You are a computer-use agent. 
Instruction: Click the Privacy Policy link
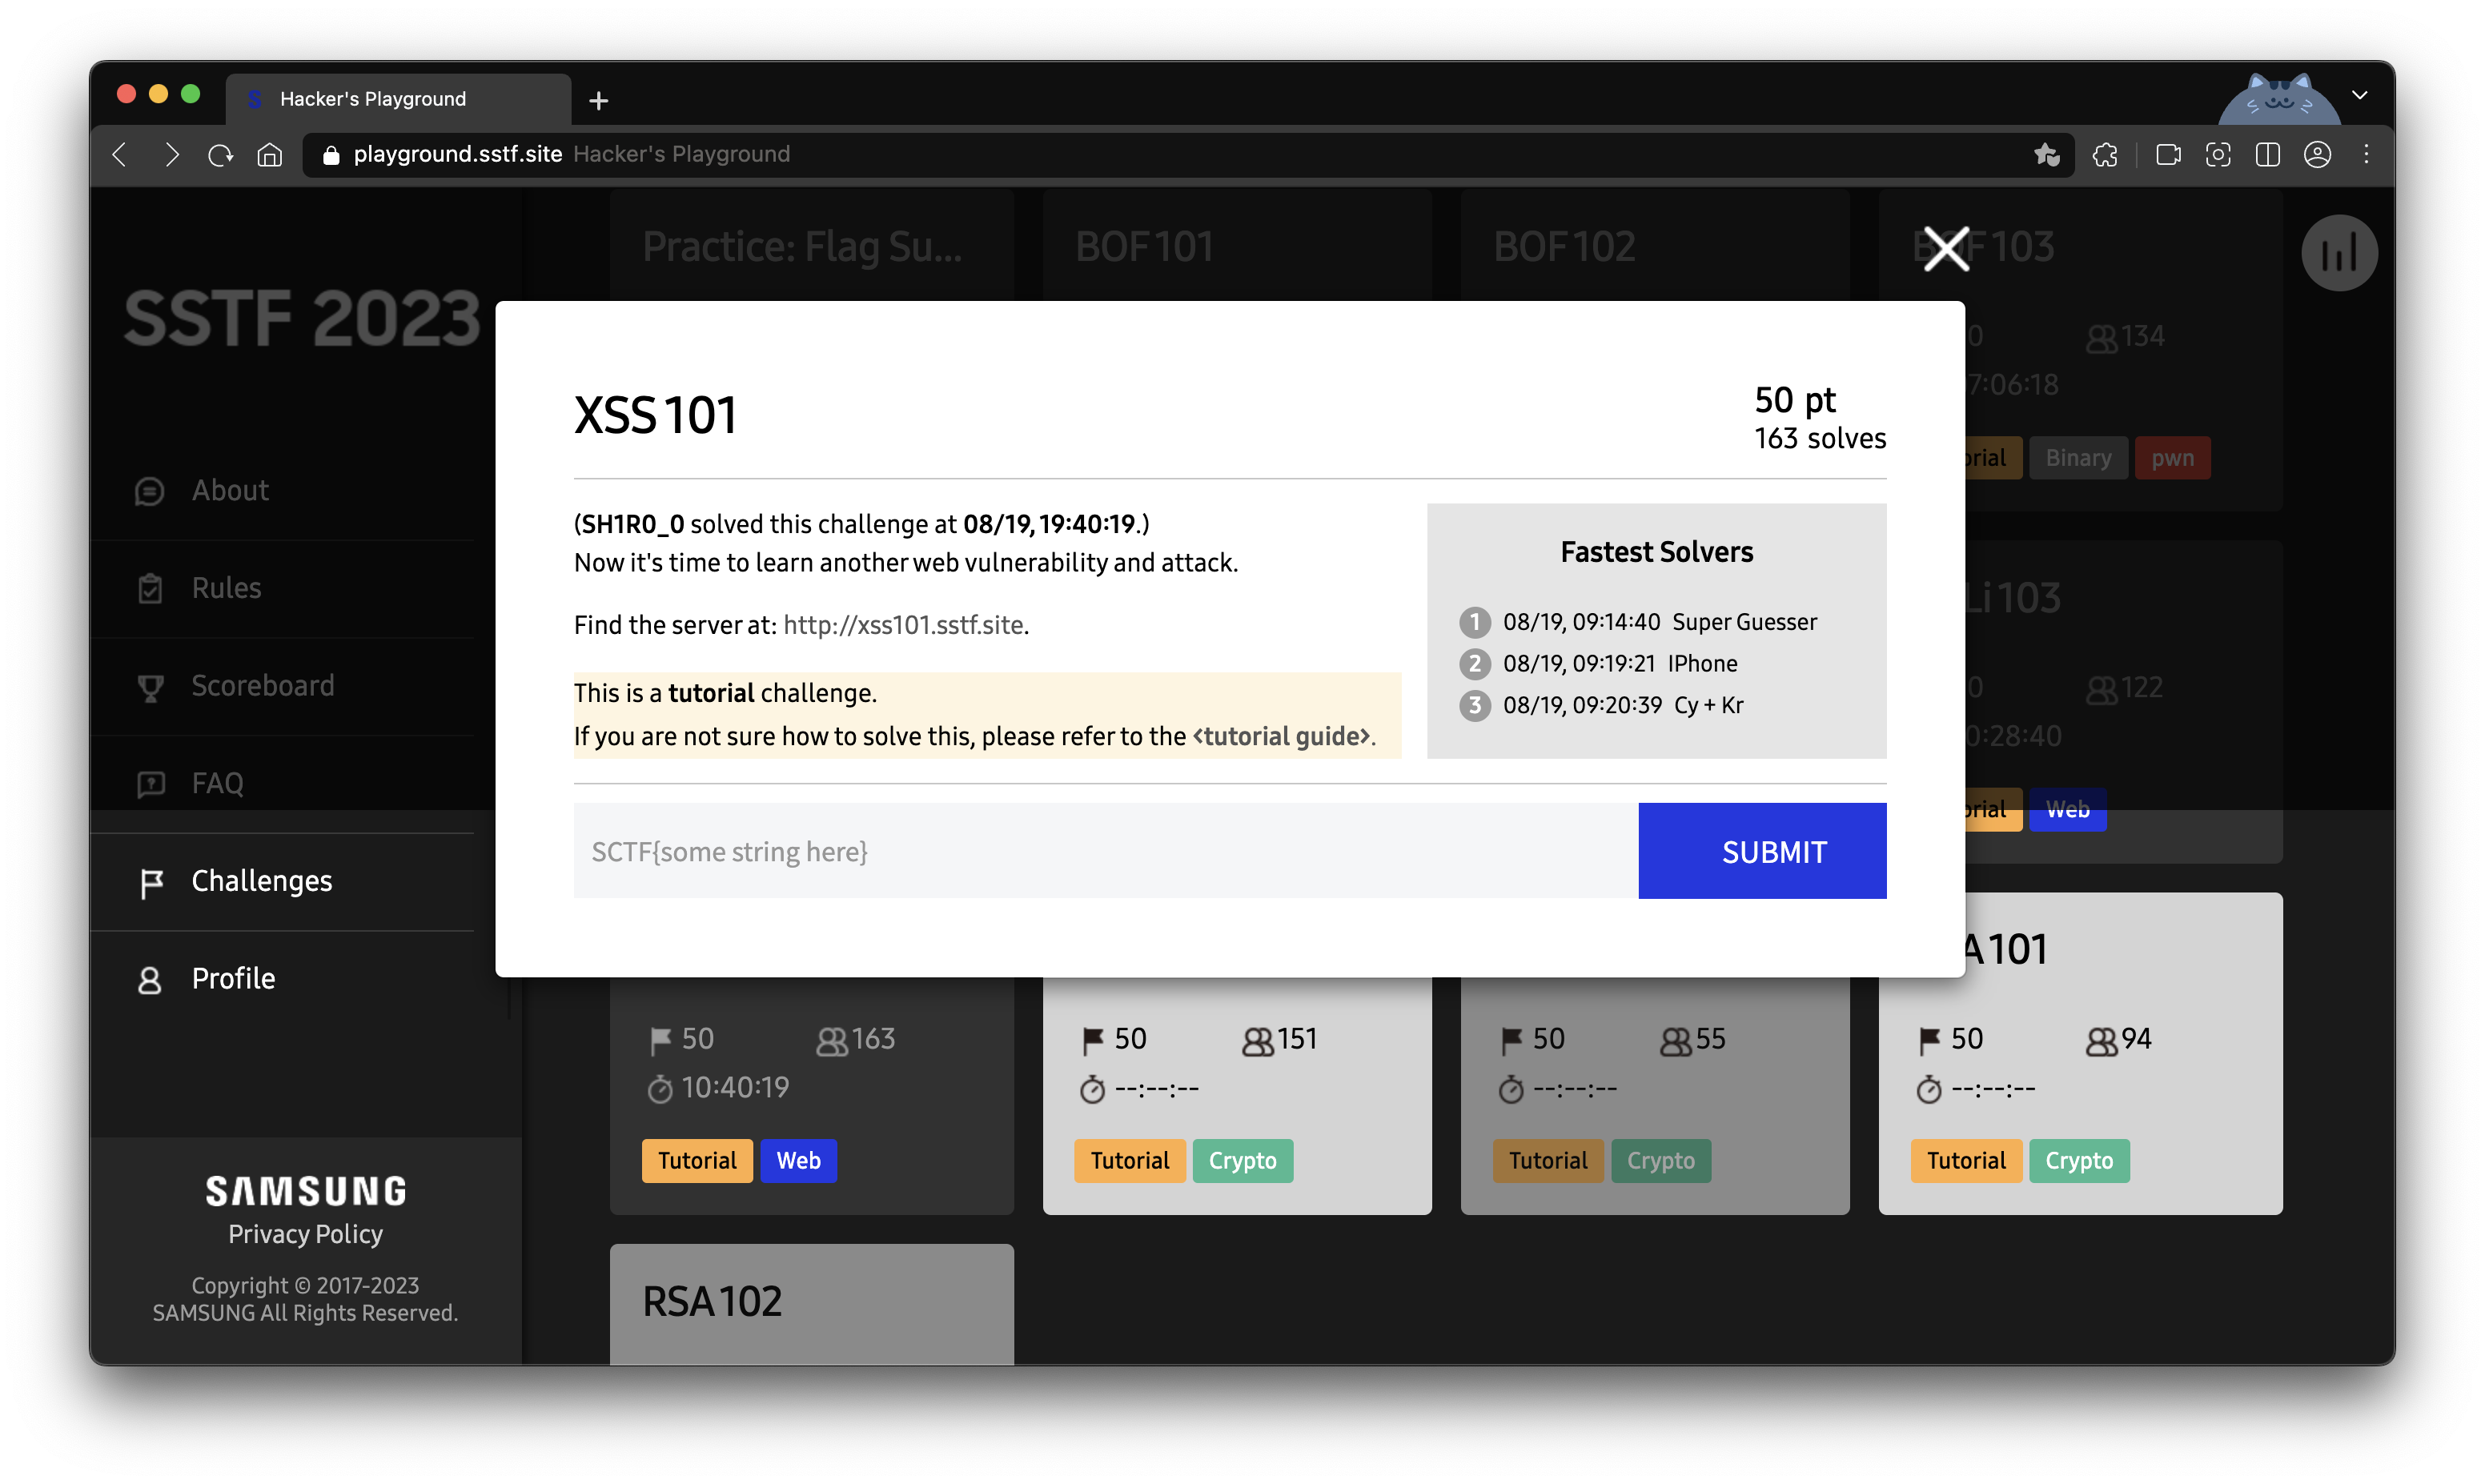click(305, 1234)
